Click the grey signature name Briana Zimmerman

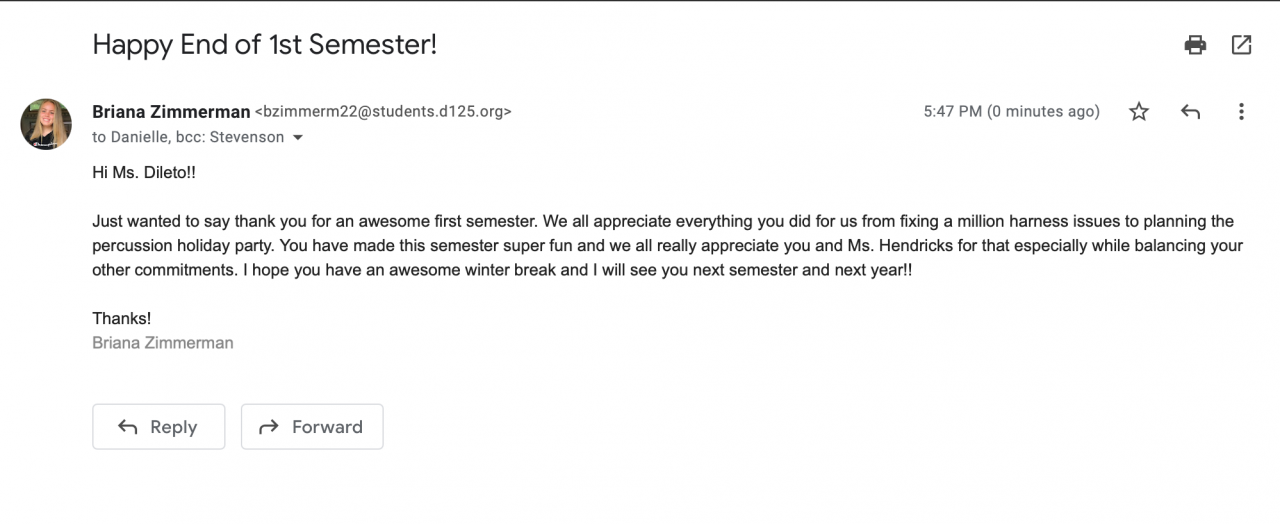[163, 343]
